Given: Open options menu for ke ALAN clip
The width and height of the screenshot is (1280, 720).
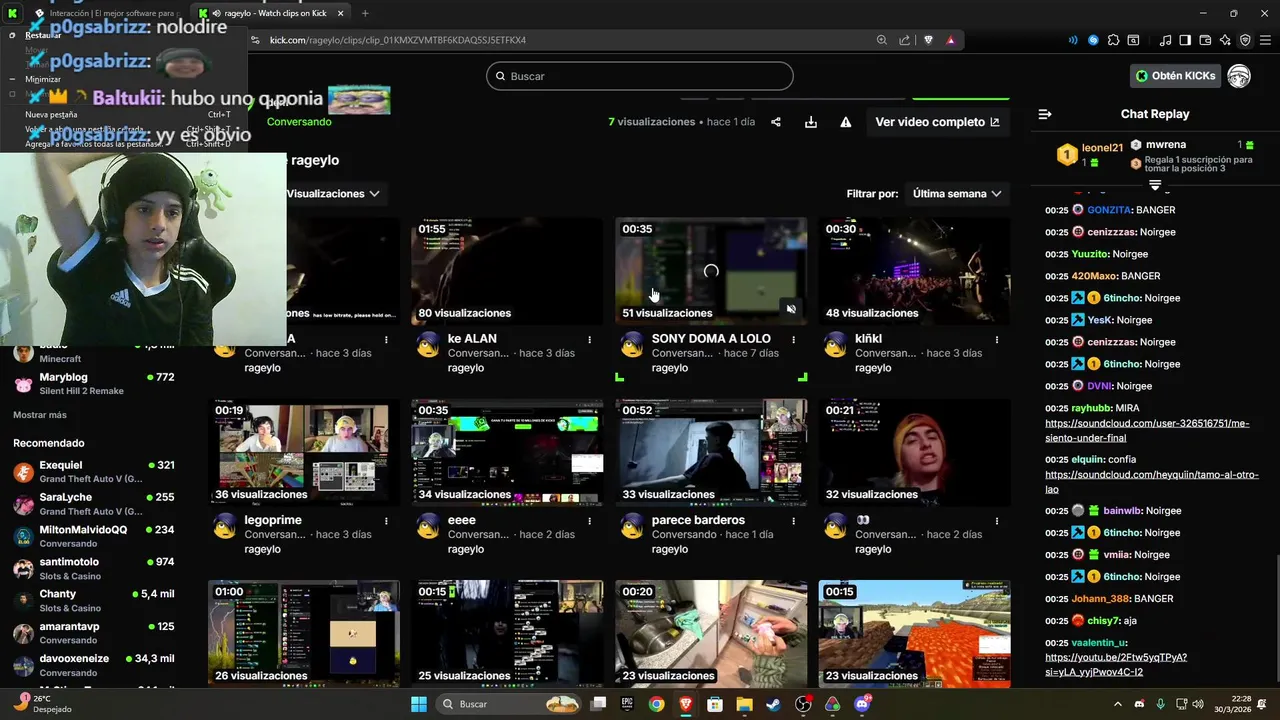Looking at the screenshot, I should (x=590, y=339).
